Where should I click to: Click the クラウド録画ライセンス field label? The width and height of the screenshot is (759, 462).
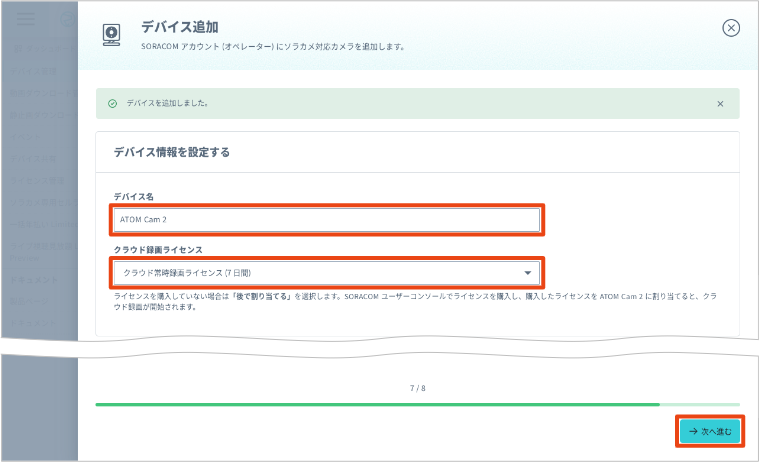pos(161,249)
